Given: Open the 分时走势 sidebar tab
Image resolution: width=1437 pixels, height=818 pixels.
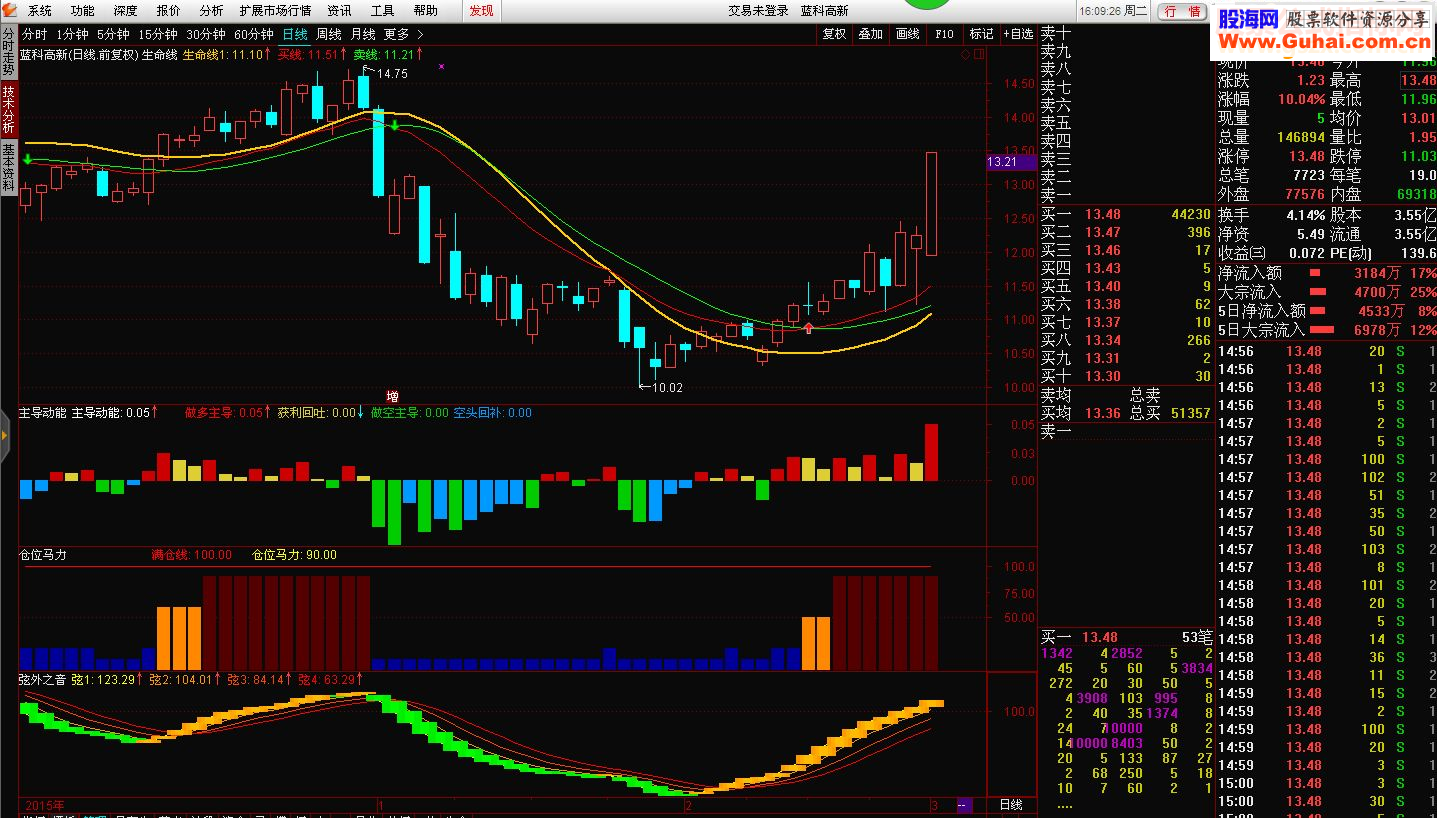Looking at the screenshot, I should tap(8, 53).
